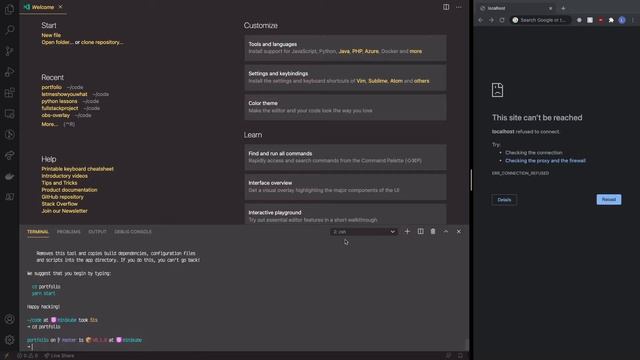640x360 pixels.
Task: Click the Vim keybindings link
Action: pyautogui.click(x=361, y=81)
